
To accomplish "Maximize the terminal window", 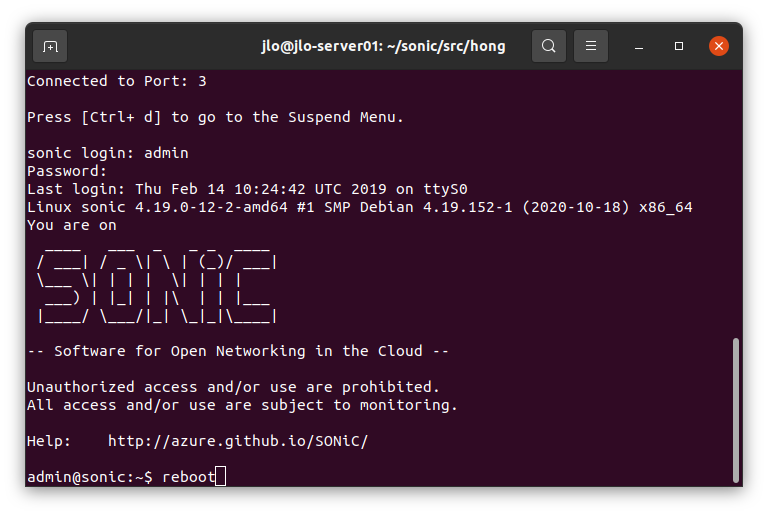I will pos(679,46).
